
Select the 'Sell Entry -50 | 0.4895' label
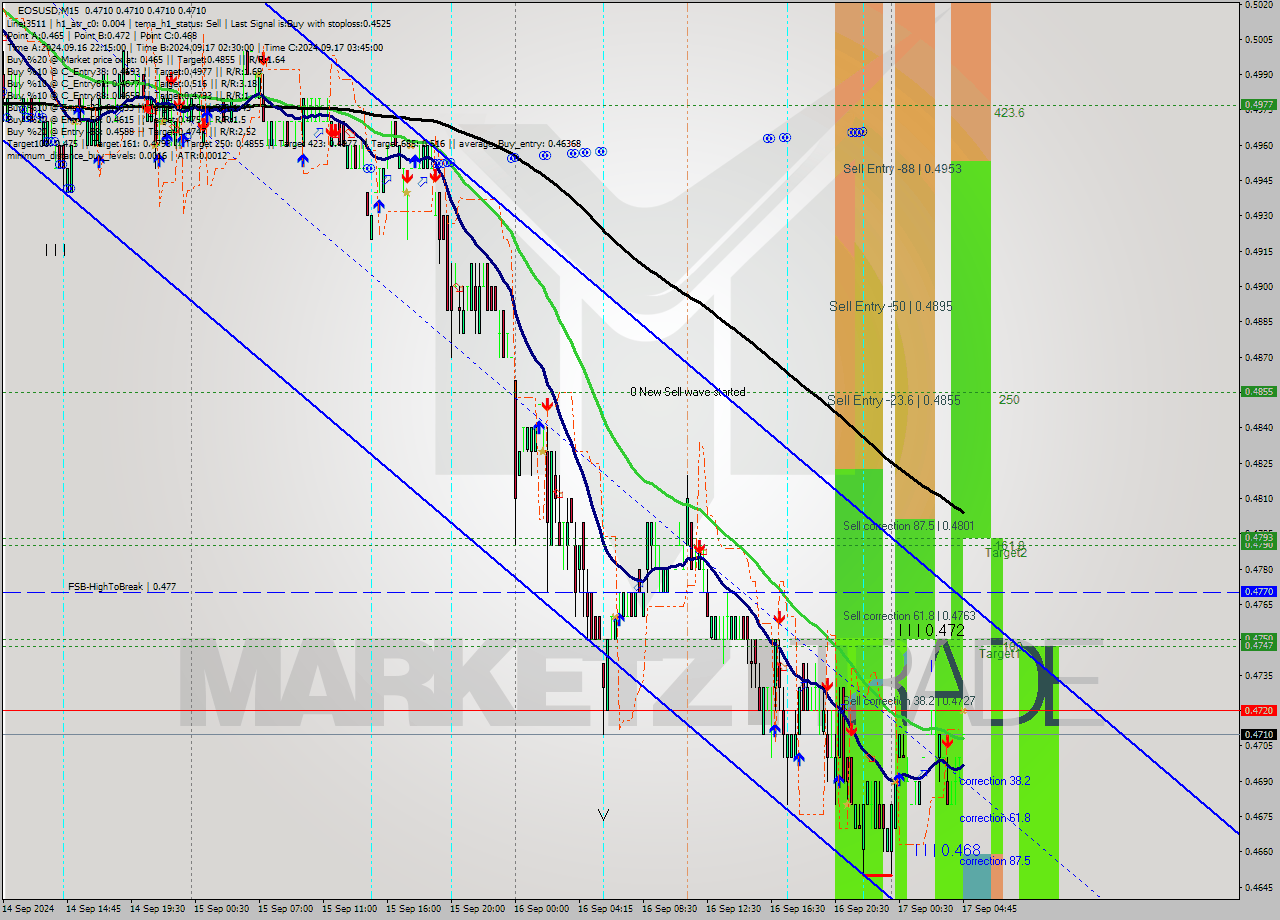890,306
